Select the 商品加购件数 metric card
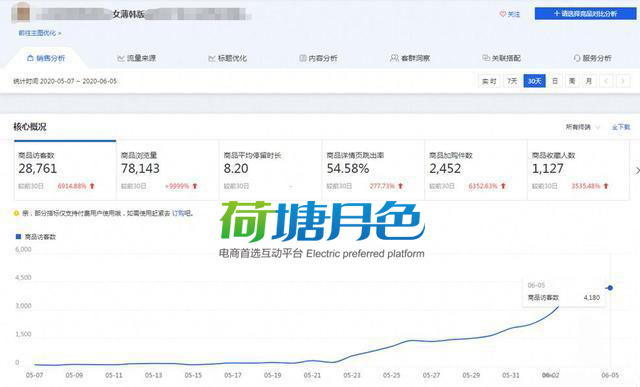This screenshot has height=387, width=640. tap(476, 170)
